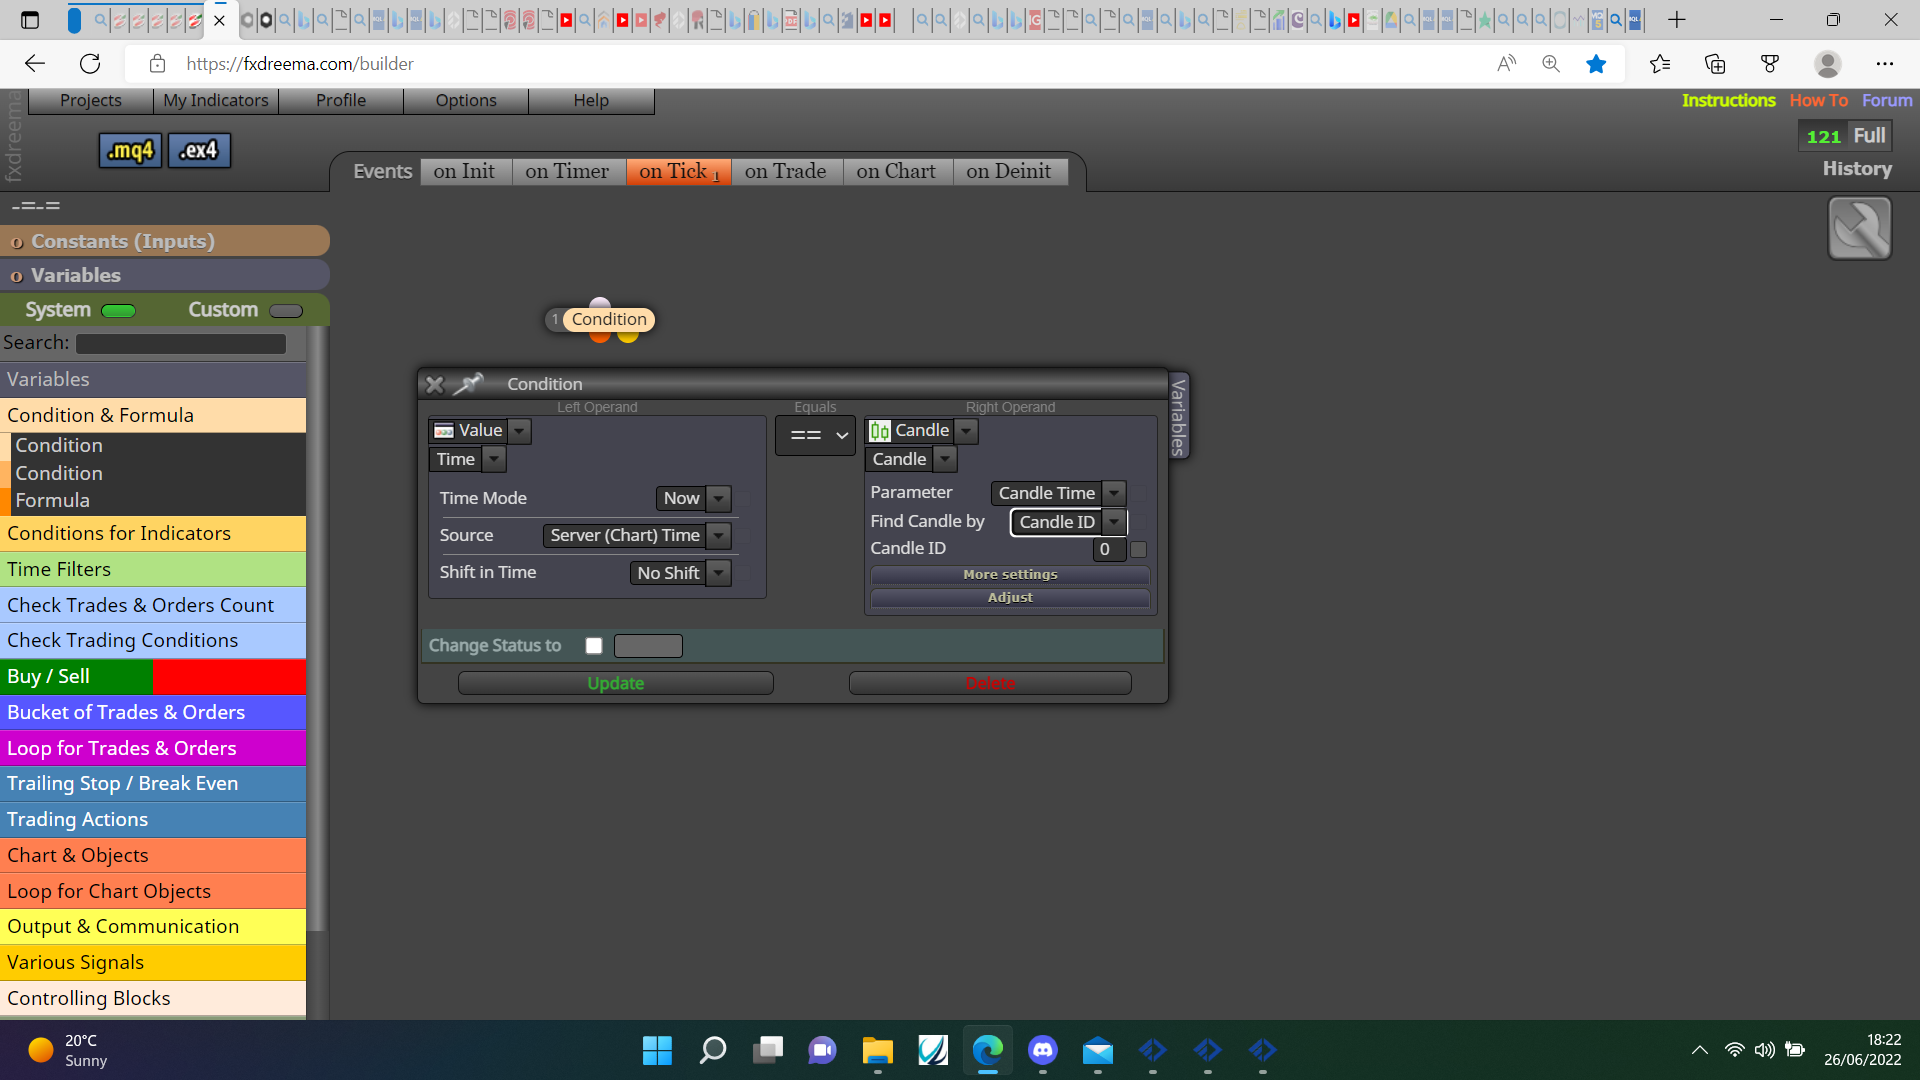
Task: Open the Forum link
Action: coord(1887,100)
